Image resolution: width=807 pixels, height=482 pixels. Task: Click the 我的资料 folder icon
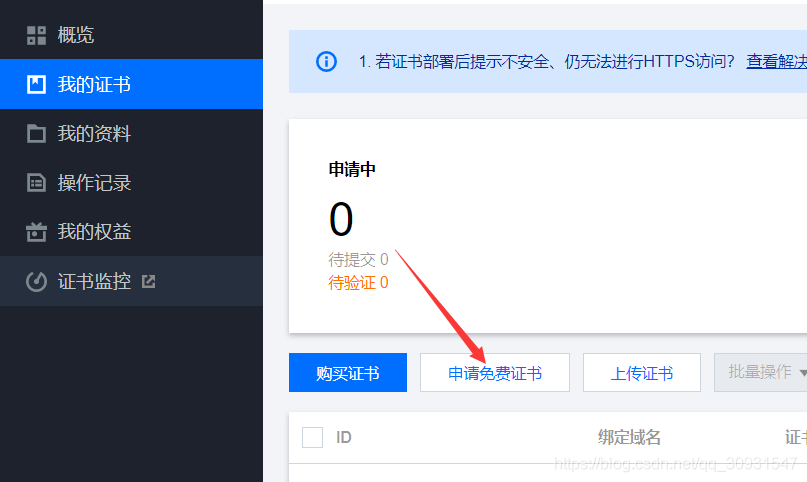[x=36, y=134]
